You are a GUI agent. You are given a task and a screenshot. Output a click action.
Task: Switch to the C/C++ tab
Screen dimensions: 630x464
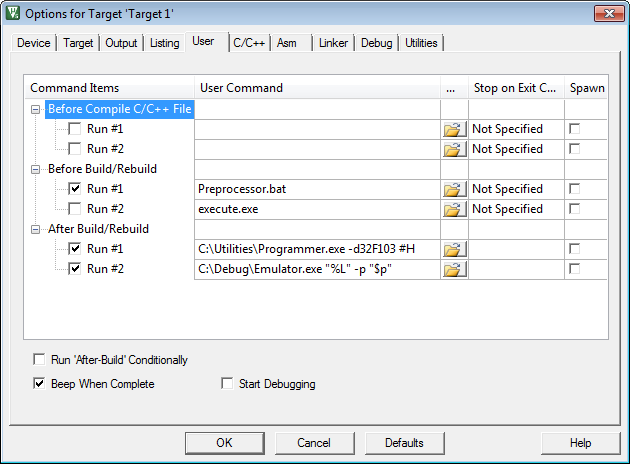pyautogui.click(x=249, y=43)
